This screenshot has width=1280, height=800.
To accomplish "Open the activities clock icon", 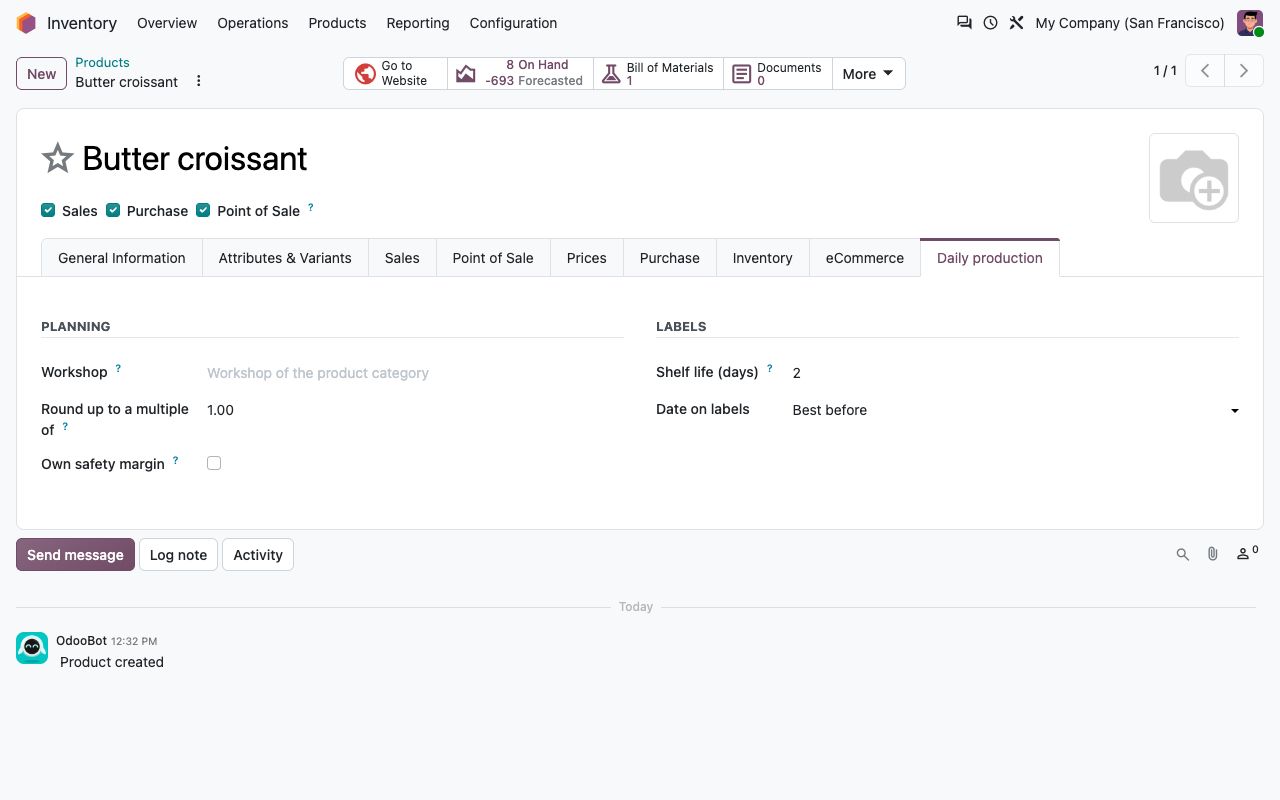I will tap(990, 22).
